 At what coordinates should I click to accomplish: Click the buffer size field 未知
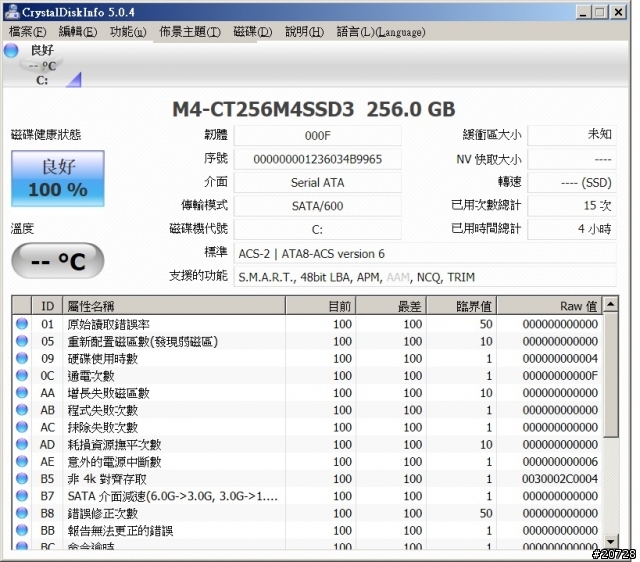pyautogui.click(x=571, y=135)
